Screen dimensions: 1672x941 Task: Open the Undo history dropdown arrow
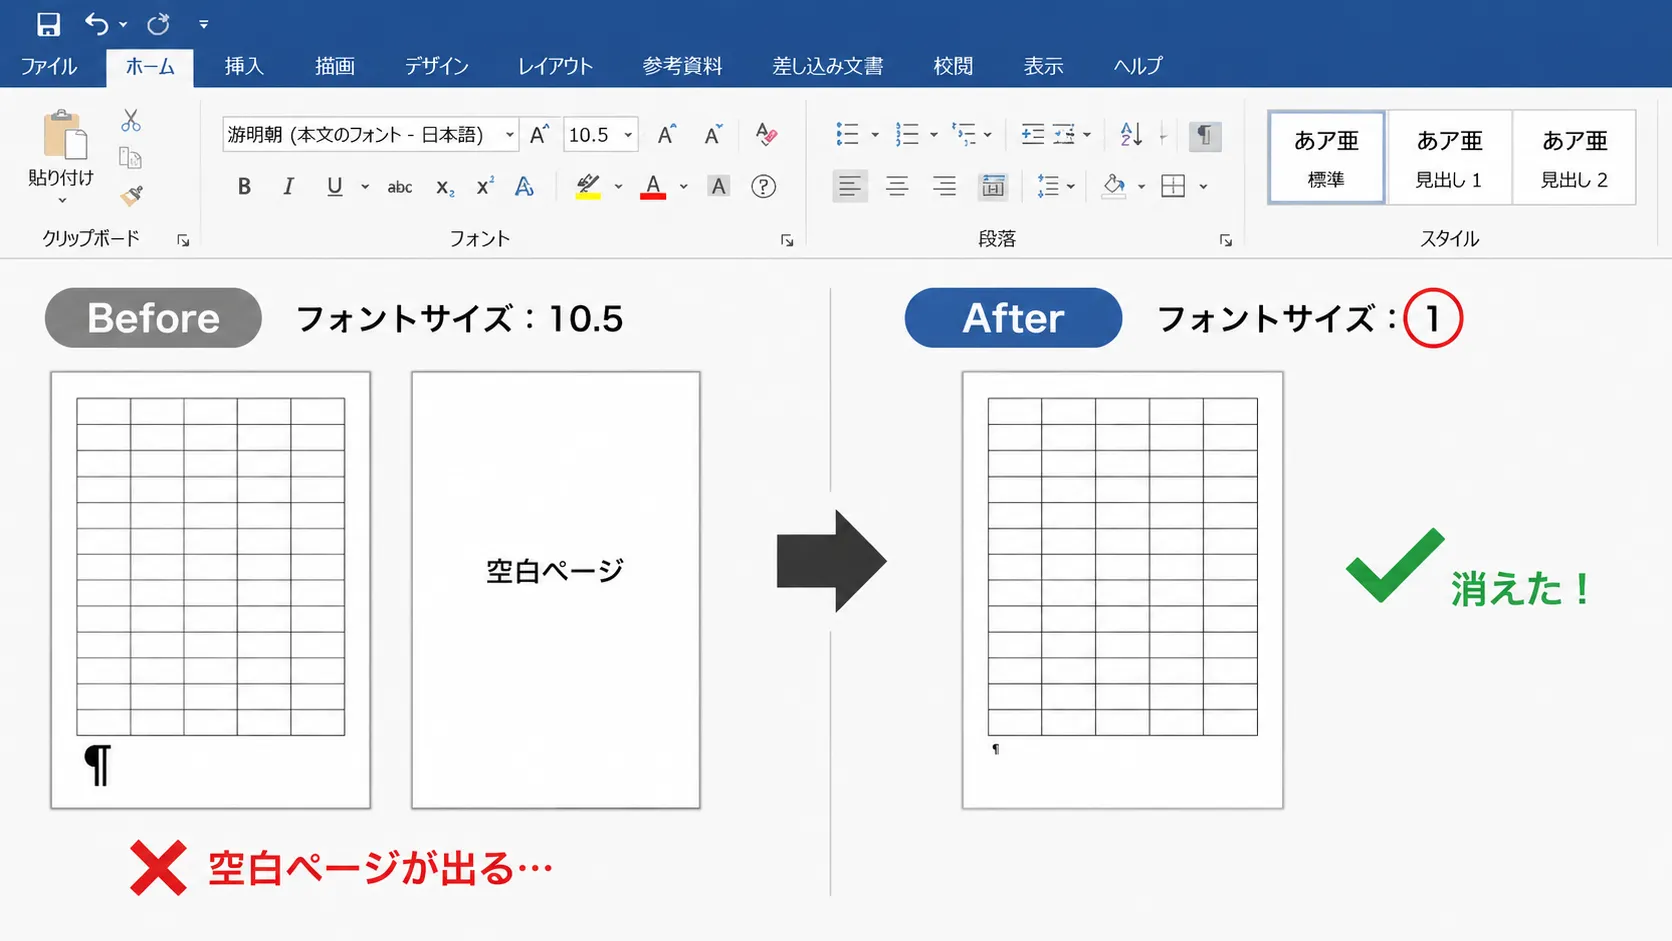click(x=123, y=24)
